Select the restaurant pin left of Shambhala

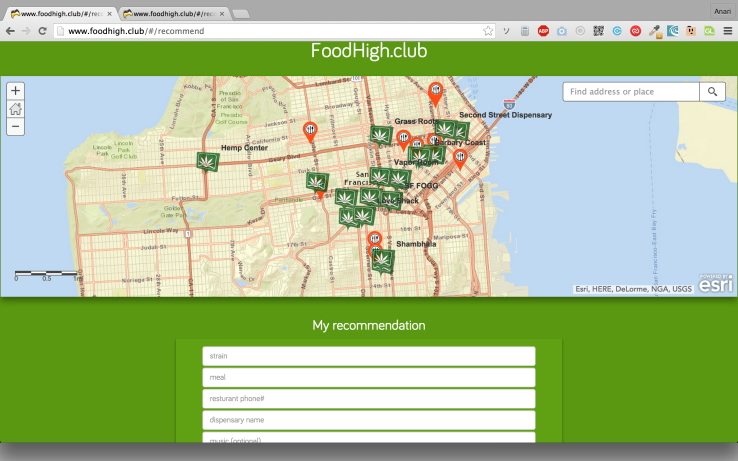click(375, 240)
